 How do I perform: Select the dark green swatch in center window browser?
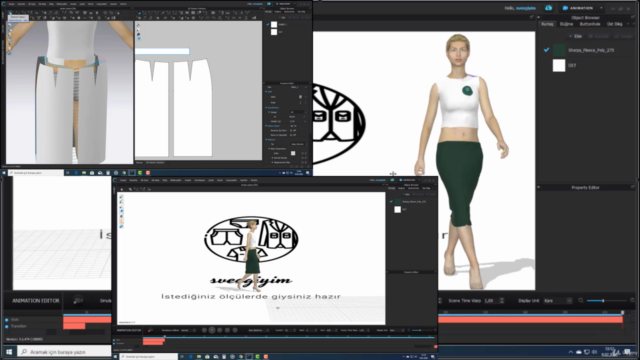click(x=398, y=202)
